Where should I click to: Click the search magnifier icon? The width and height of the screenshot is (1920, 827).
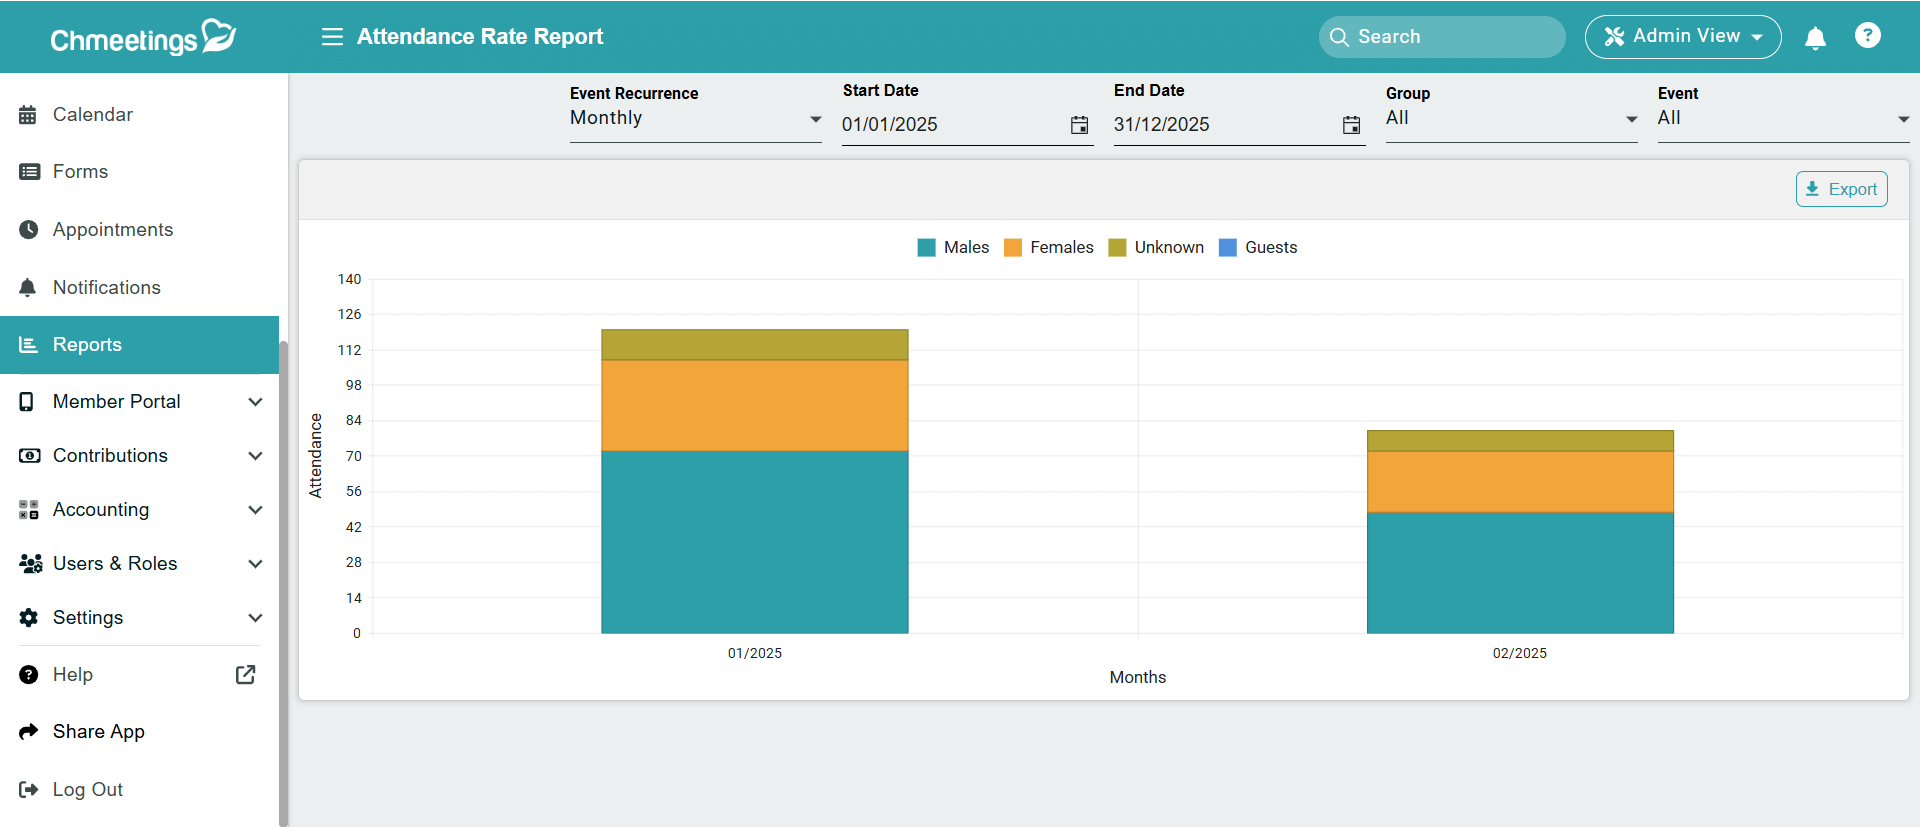click(x=1339, y=37)
